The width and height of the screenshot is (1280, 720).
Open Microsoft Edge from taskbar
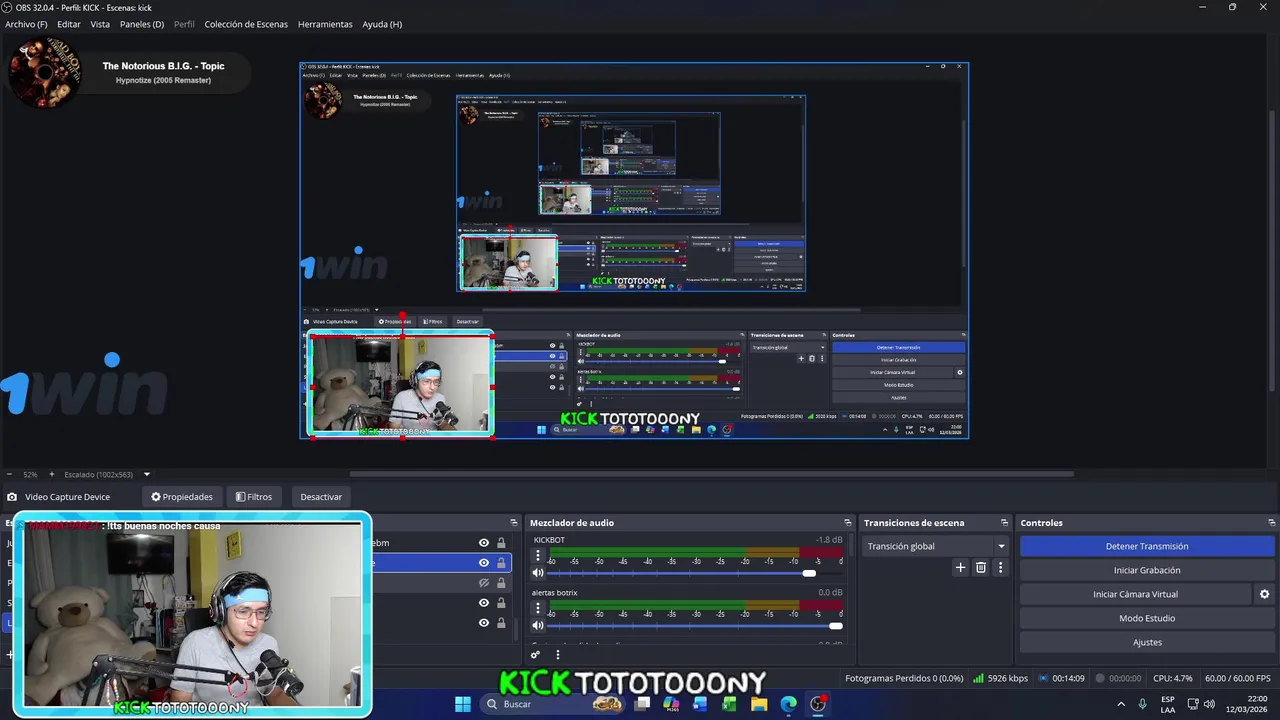point(788,704)
